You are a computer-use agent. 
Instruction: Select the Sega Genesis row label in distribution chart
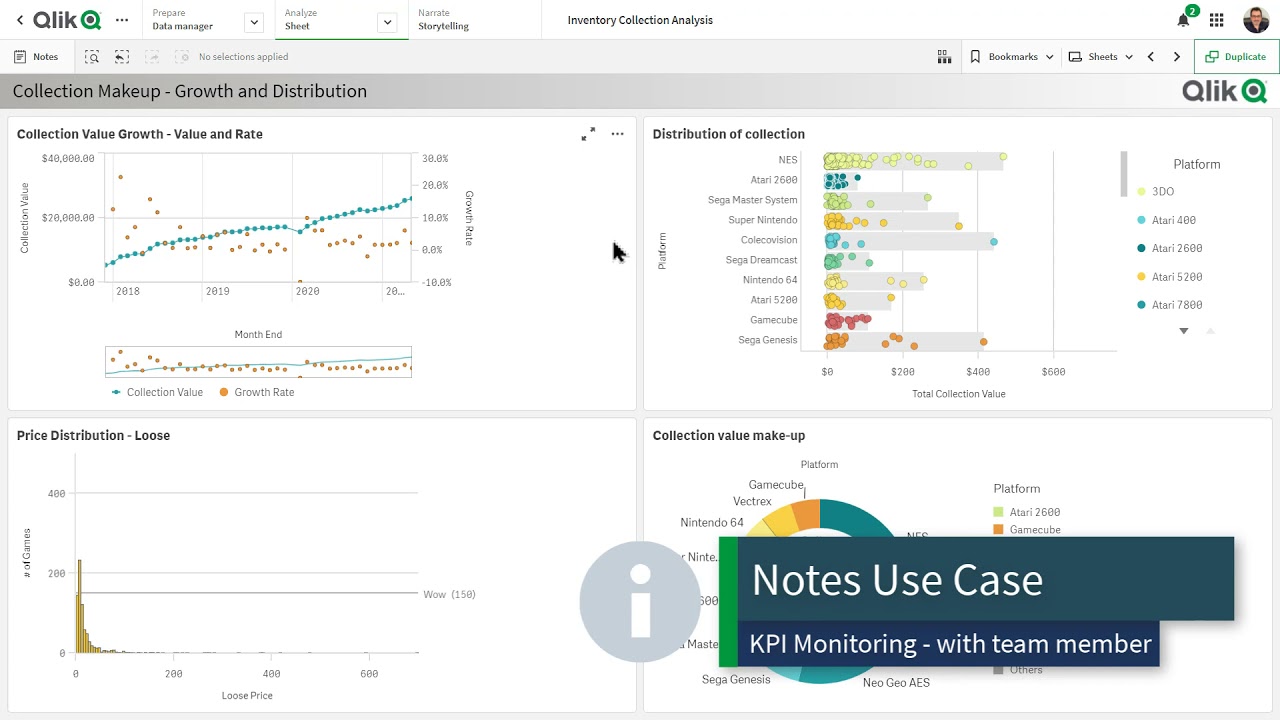(767, 340)
